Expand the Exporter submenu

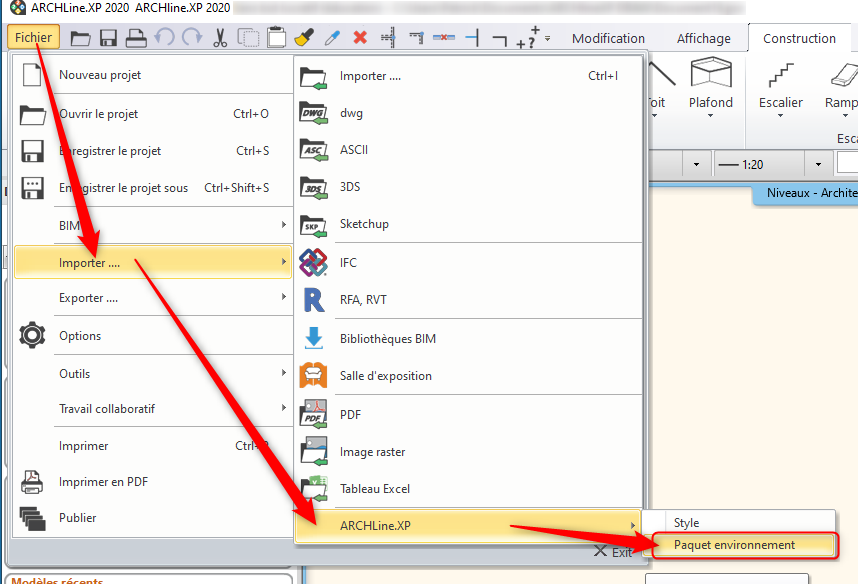(283, 297)
